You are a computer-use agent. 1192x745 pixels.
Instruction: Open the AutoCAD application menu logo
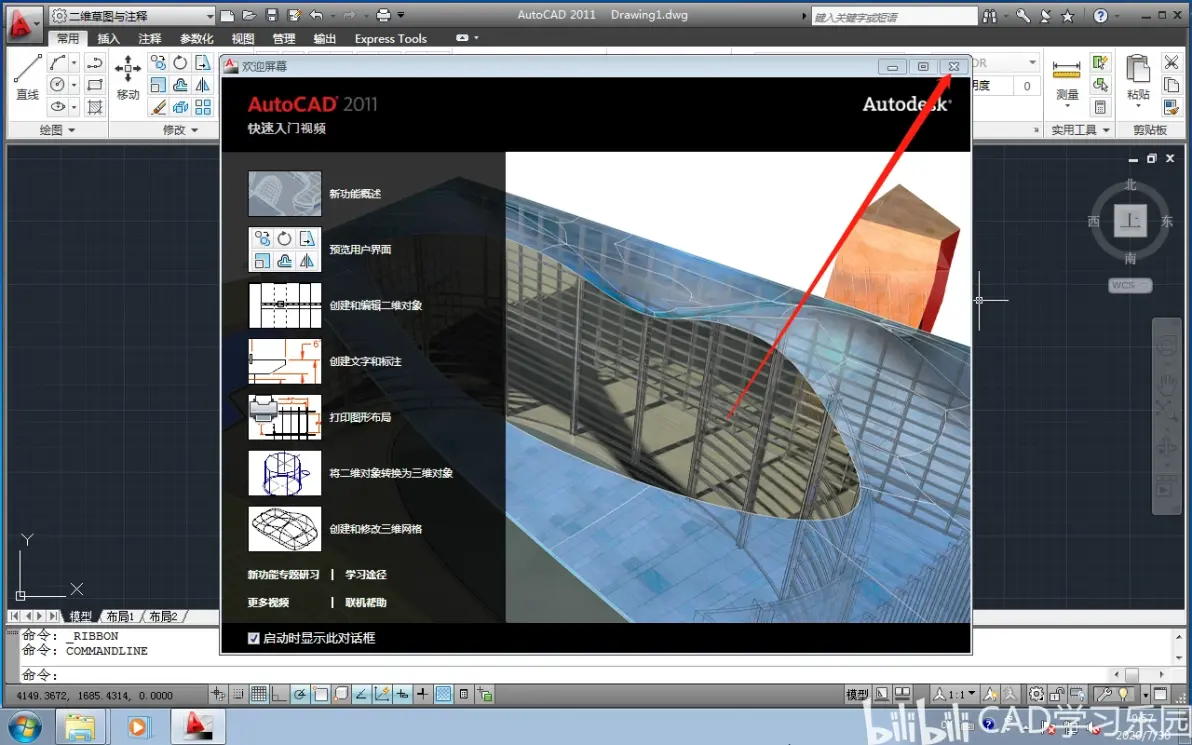(x=23, y=23)
